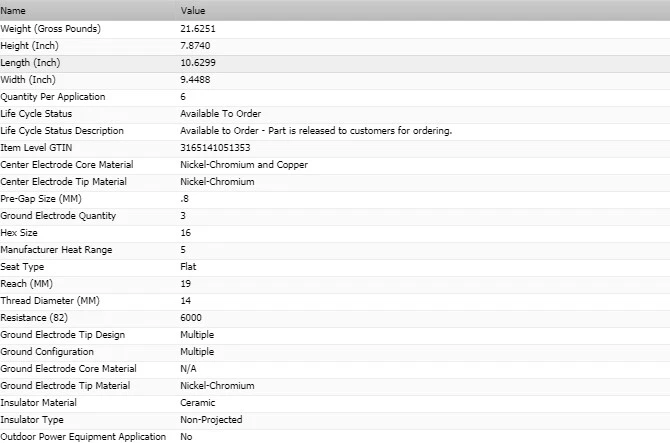Click Ground Electrode Tip Material's Nickel-Chromium value
The height and width of the screenshot is (443, 670).
point(217,386)
